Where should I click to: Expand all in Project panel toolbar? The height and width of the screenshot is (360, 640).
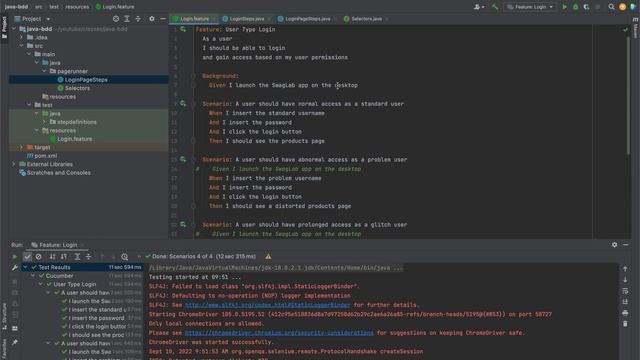[127, 19]
